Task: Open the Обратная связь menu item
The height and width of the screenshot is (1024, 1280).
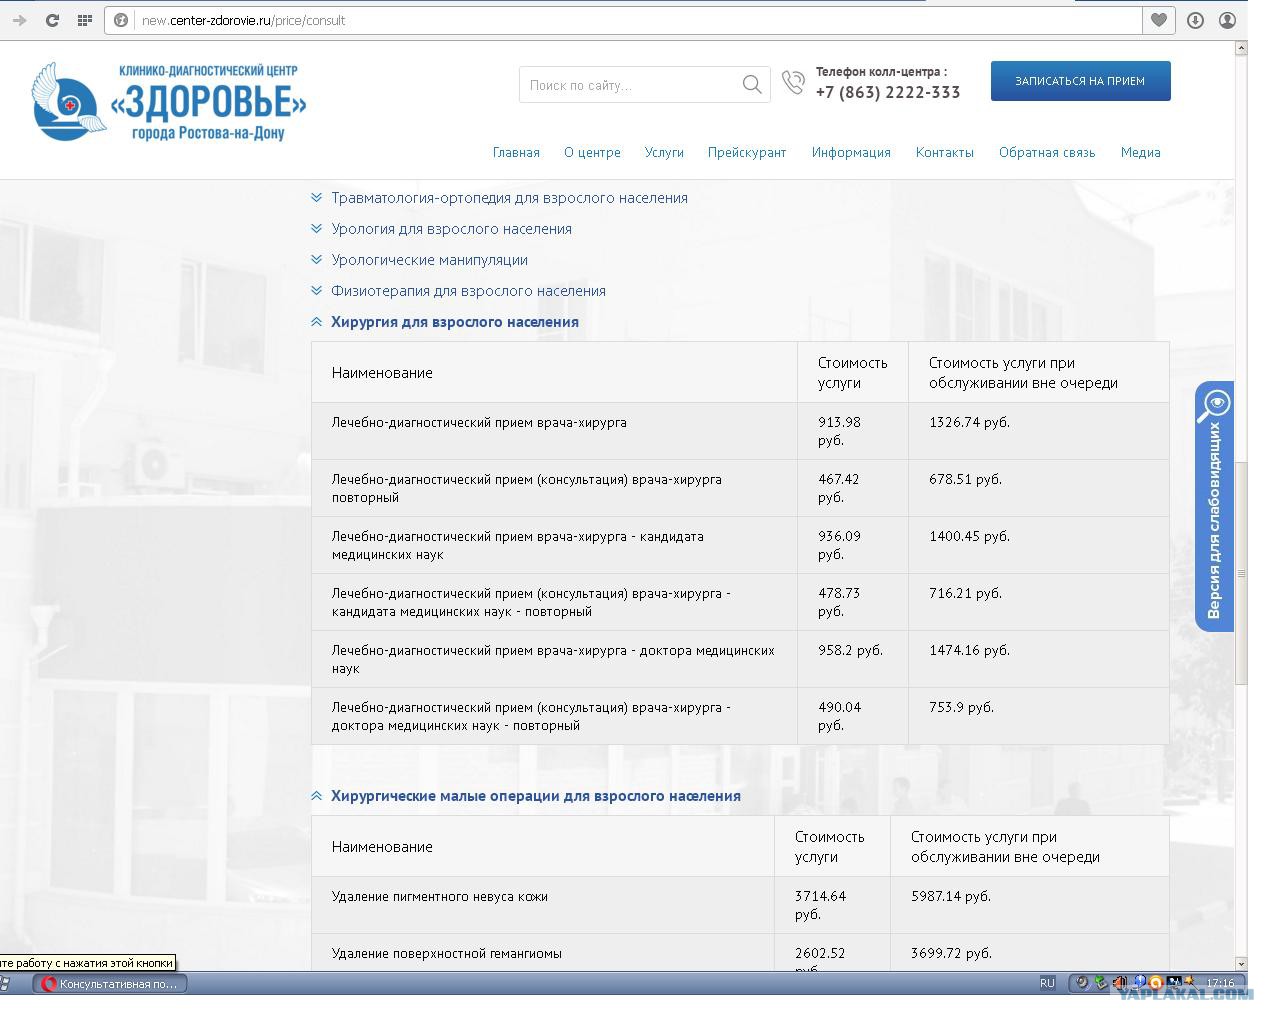Action: tap(1047, 153)
